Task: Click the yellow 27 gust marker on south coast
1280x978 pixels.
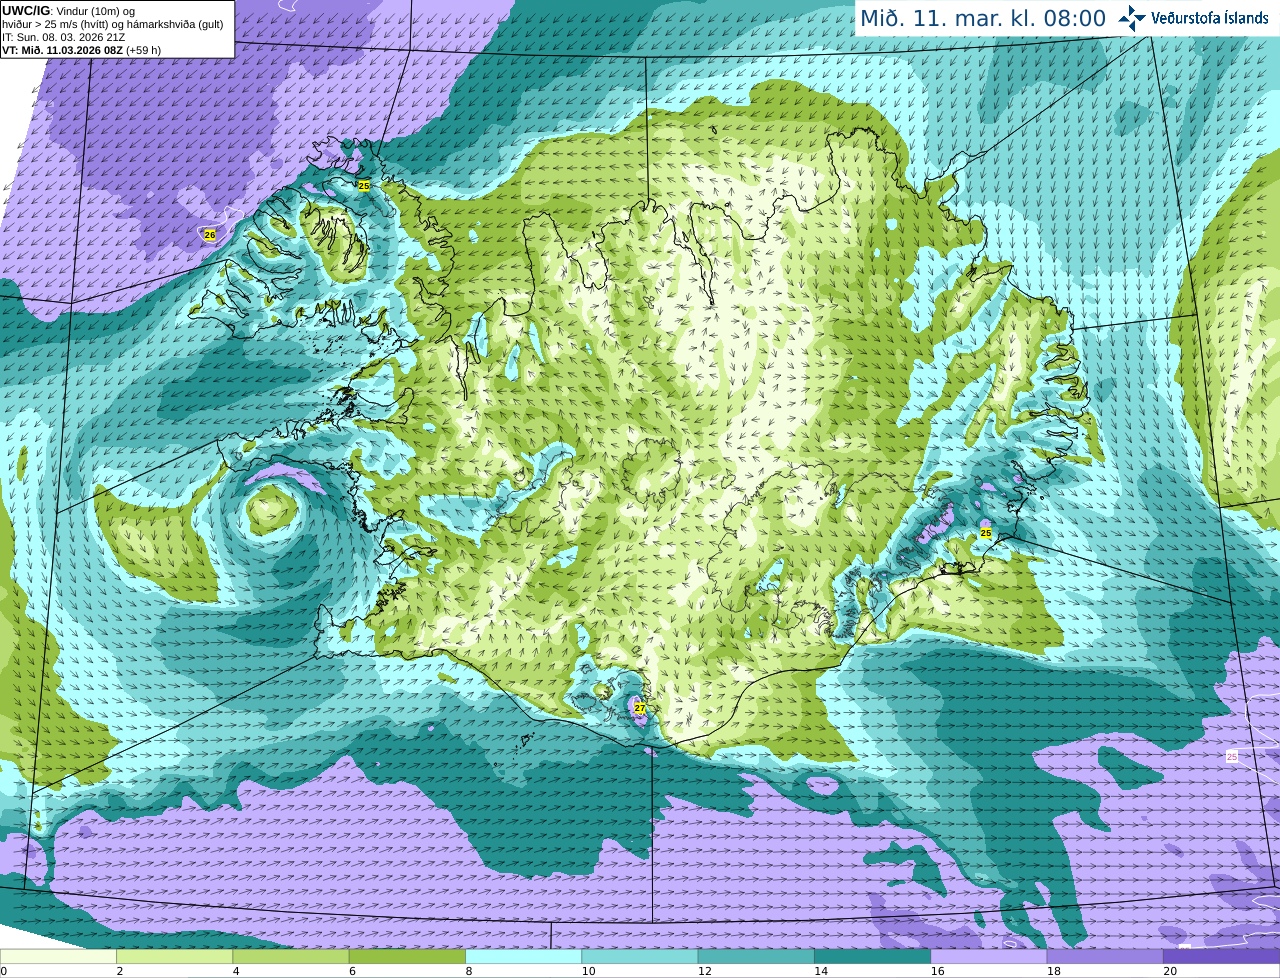Action: pyautogui.click(x=640, y=707)
